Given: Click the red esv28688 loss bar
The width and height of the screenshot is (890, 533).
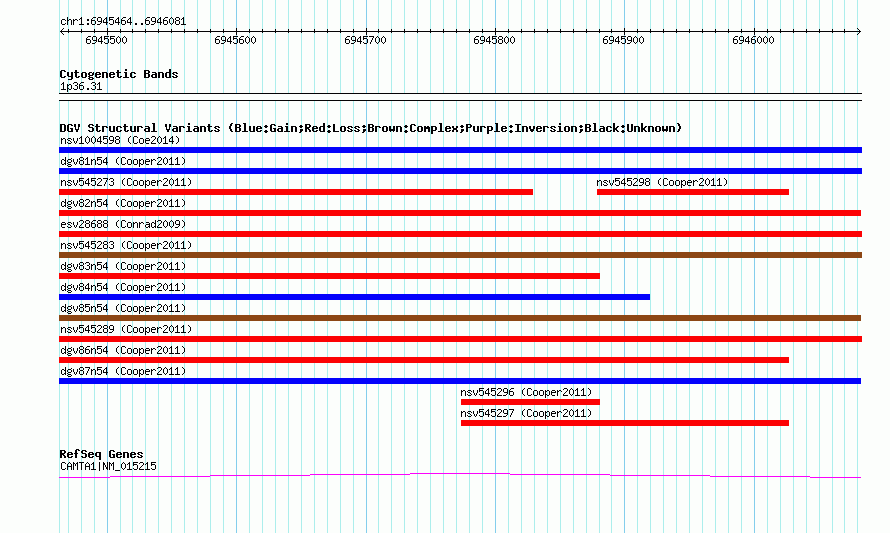Looking at the screenshot, I should [460, 234].
